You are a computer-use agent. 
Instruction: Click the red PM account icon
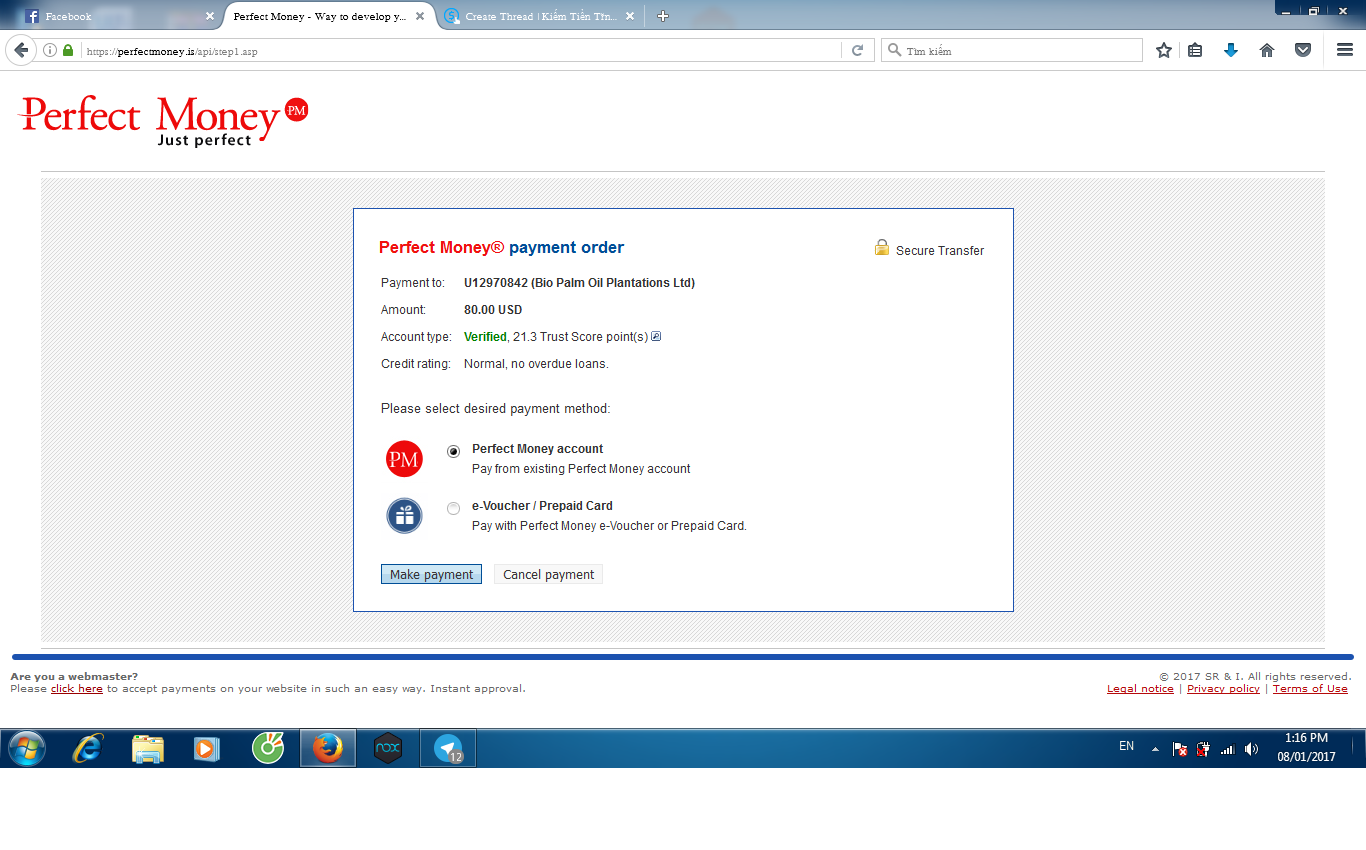(x=404, y=459)
